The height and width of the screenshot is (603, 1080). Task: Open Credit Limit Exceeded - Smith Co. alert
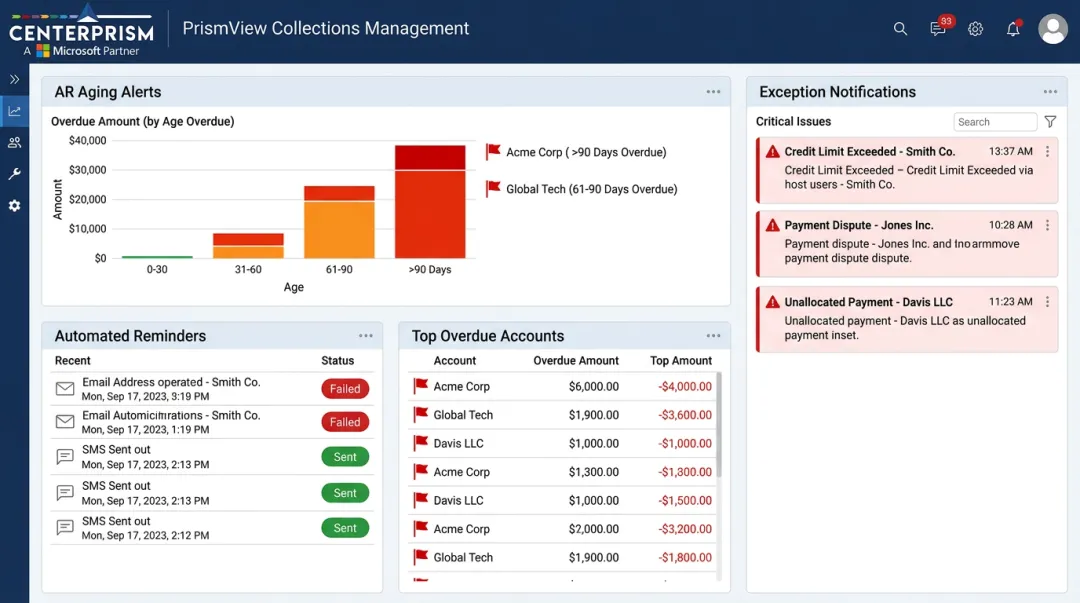tap(907, 170)
